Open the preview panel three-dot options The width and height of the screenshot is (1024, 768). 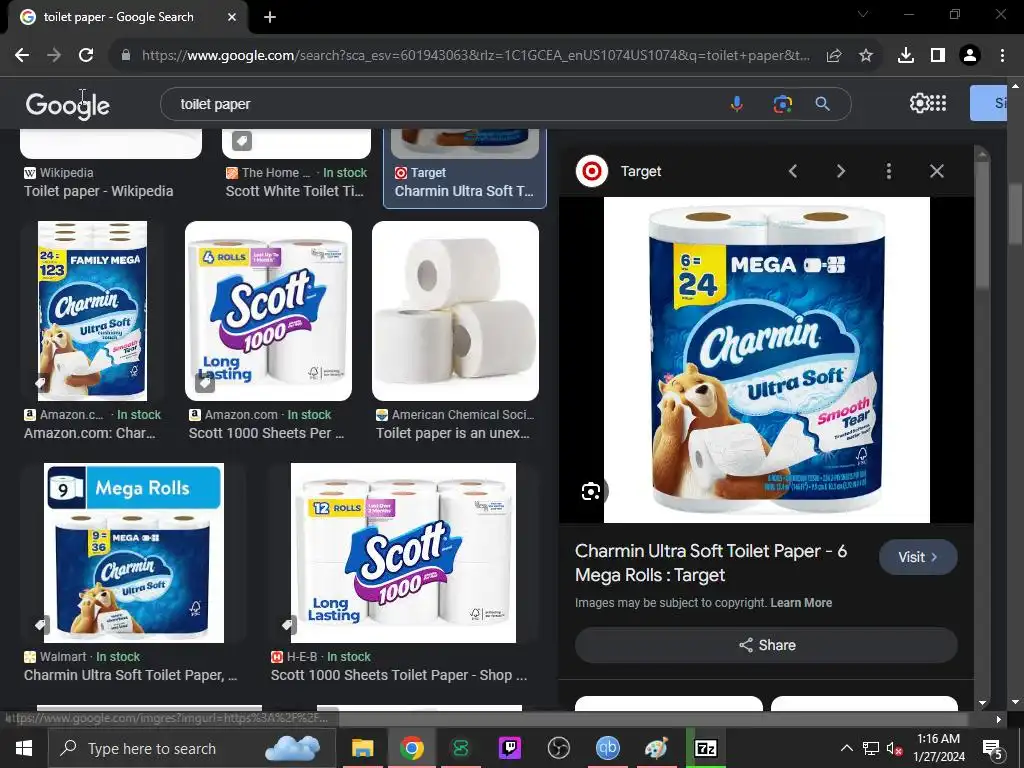point(889,171)
